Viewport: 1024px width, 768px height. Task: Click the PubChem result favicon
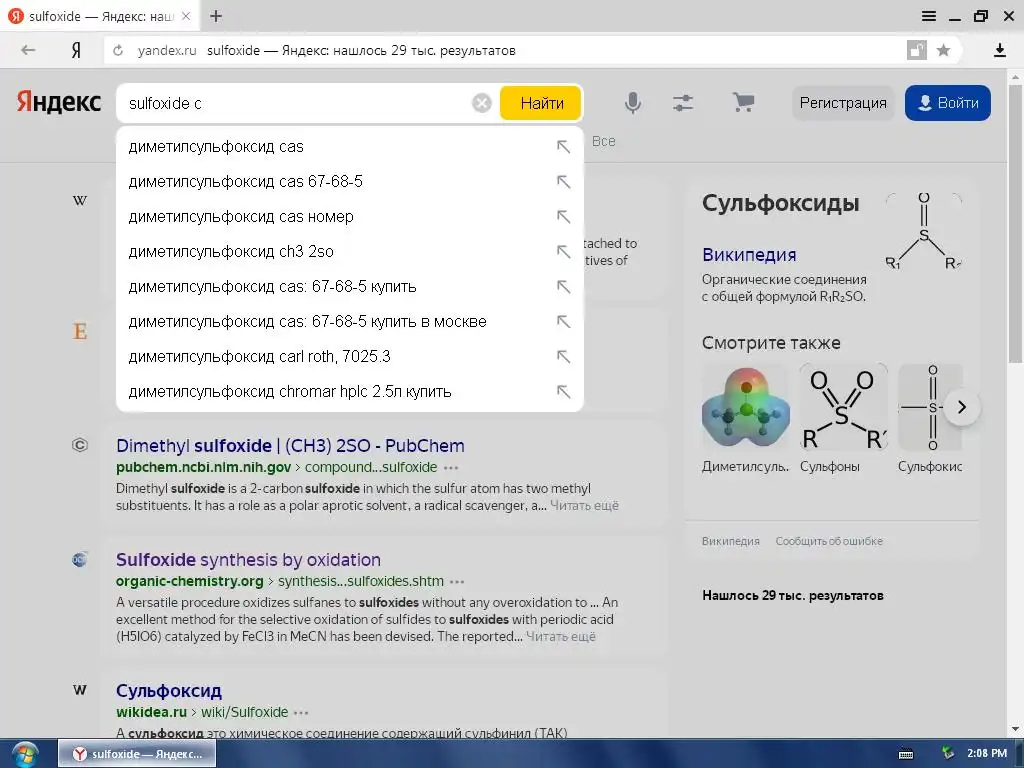coord(80,445)
